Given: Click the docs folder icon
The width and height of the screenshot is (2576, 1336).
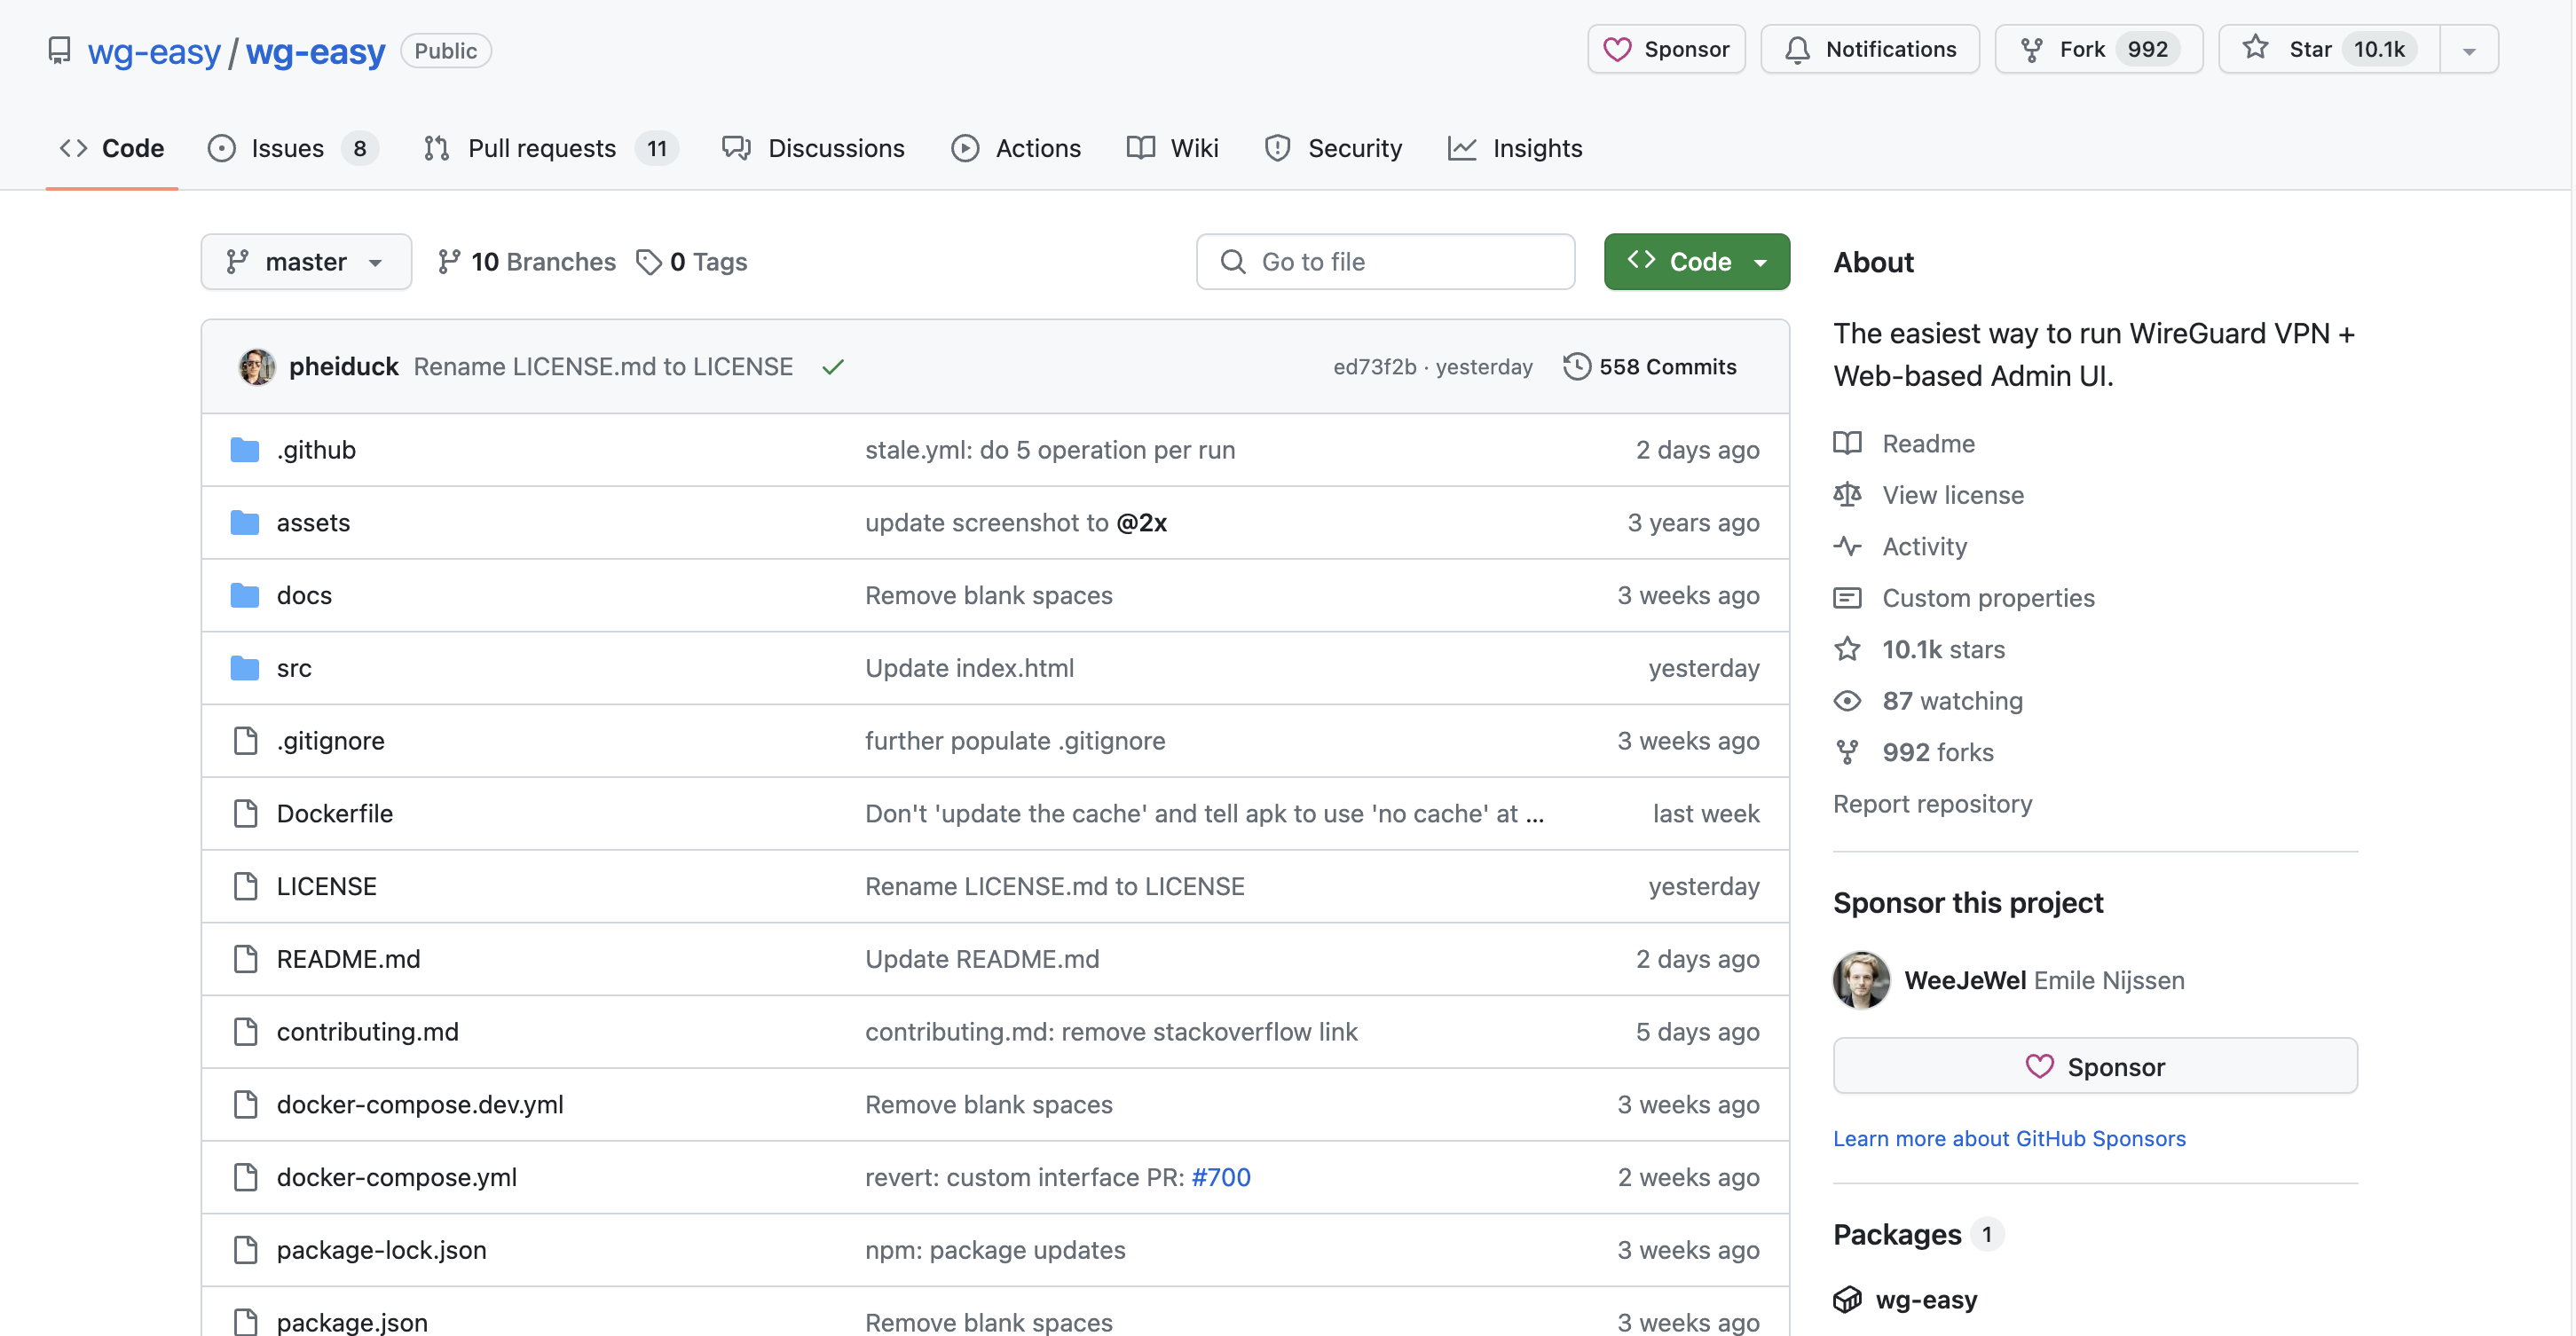Looking at the screenshot, I should coord(244,596).
